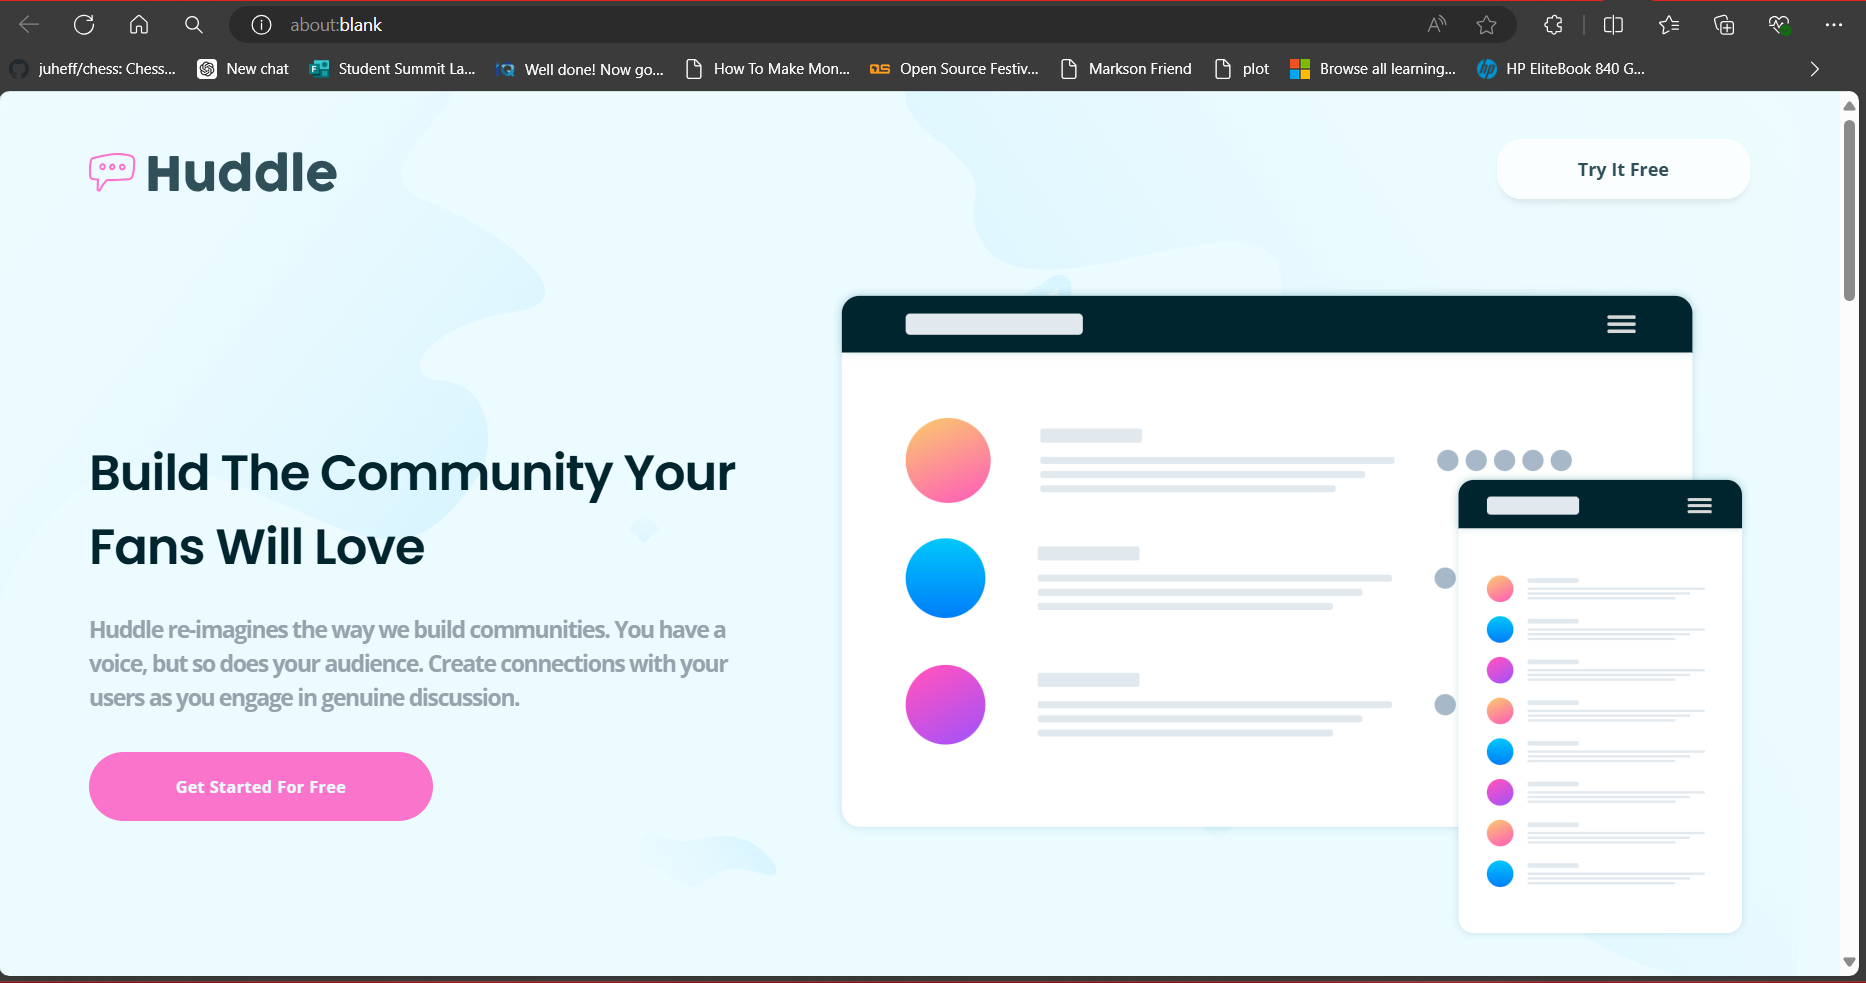Click the Build The Community headline
The image size is (1866, 983).
pos(412,509)
